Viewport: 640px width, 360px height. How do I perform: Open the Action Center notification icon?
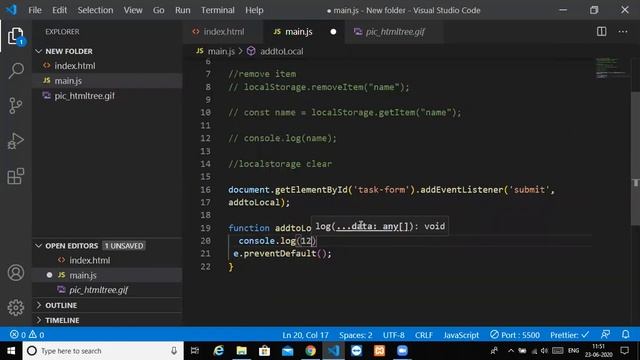pos(624,351)
